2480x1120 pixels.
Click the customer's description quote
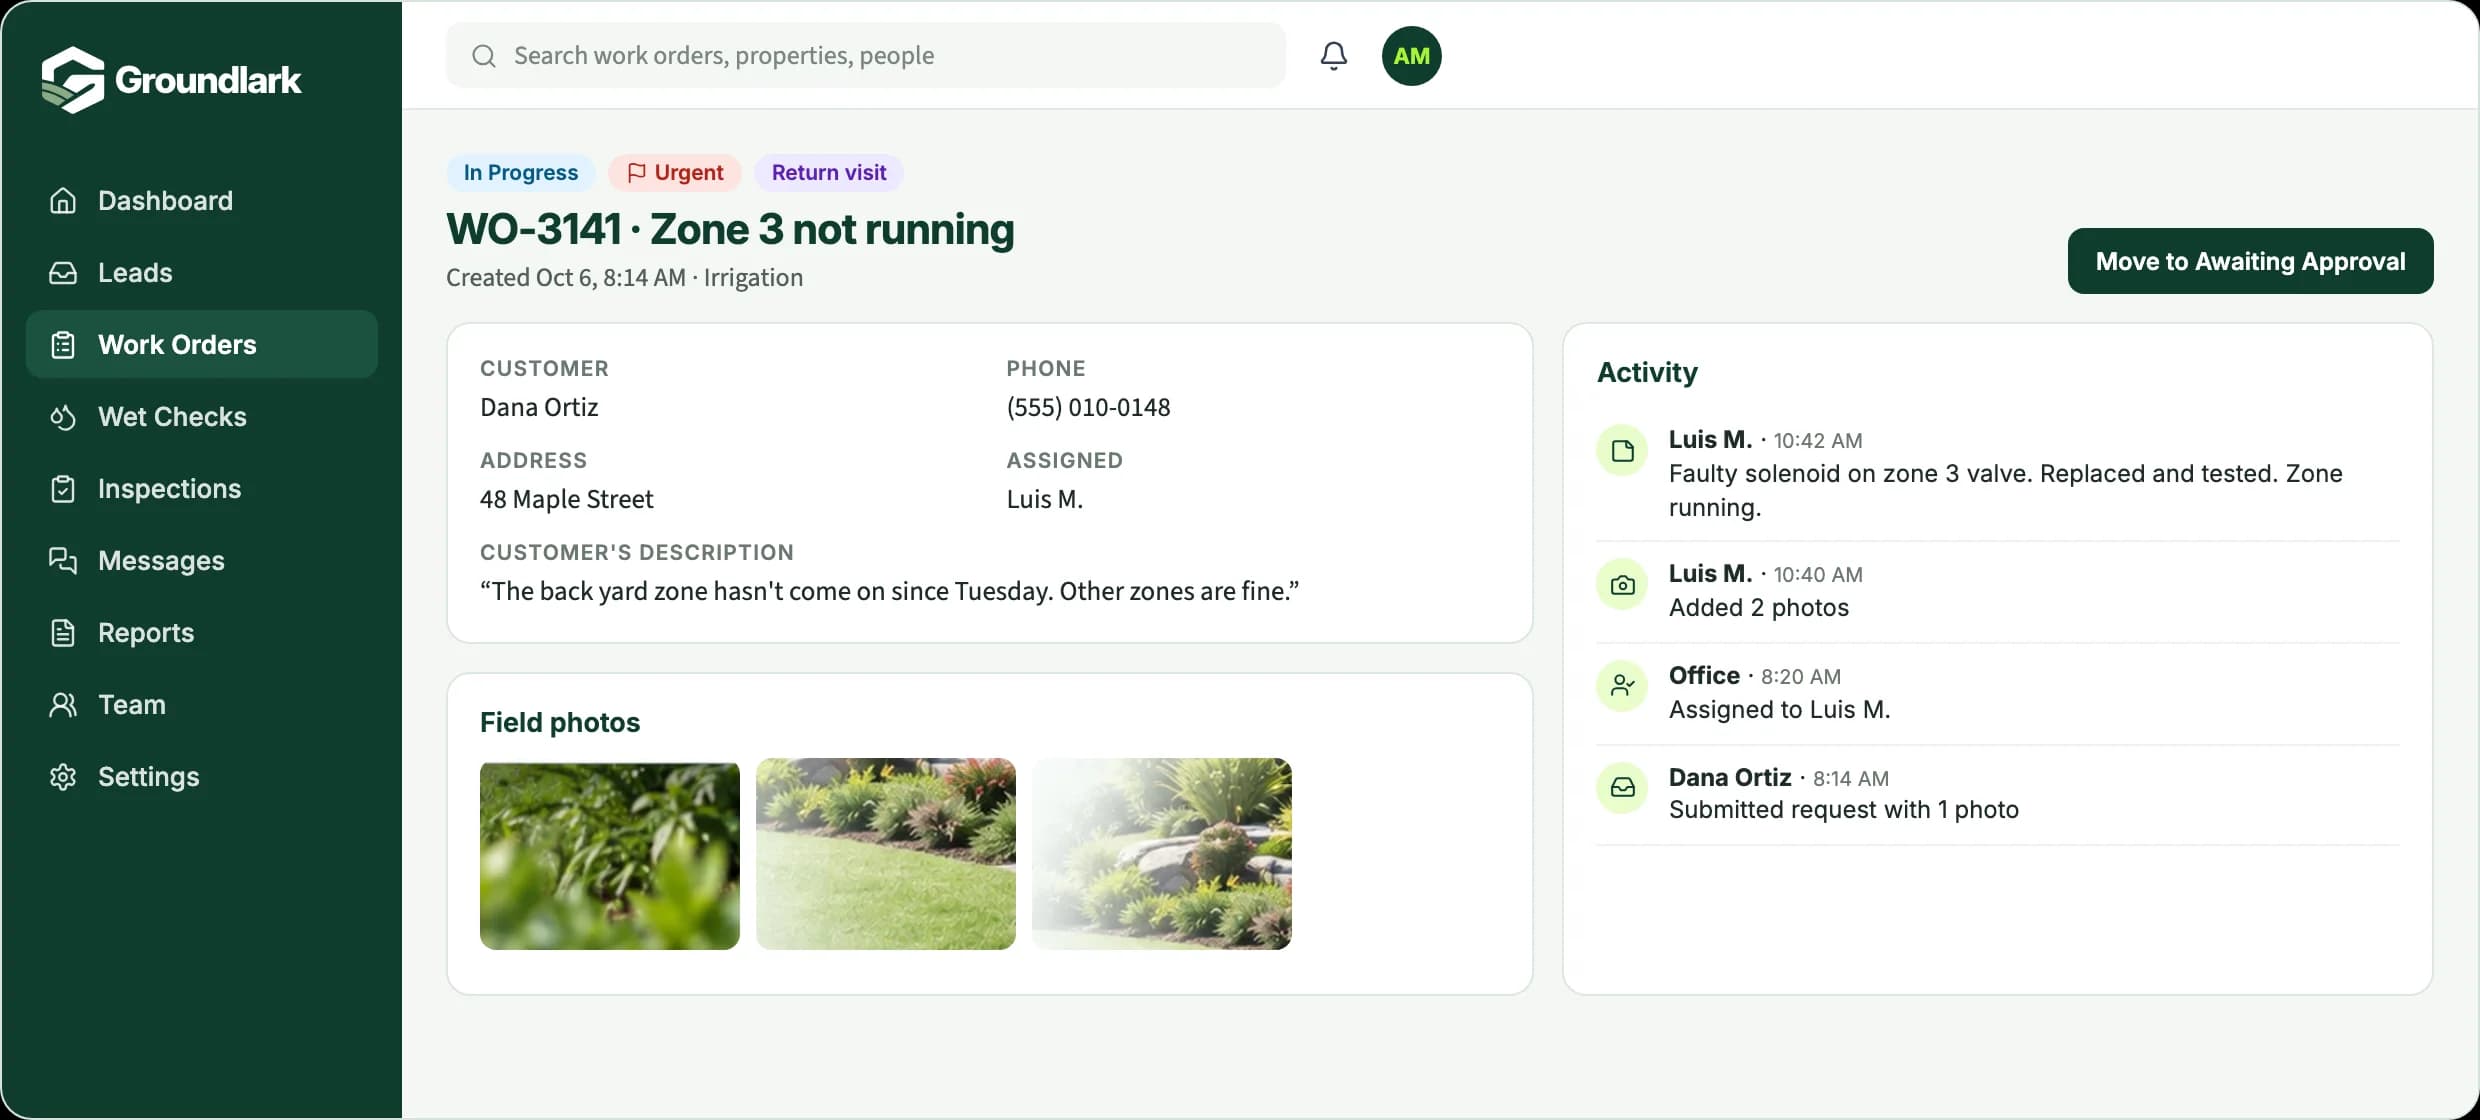click(889, 592)
